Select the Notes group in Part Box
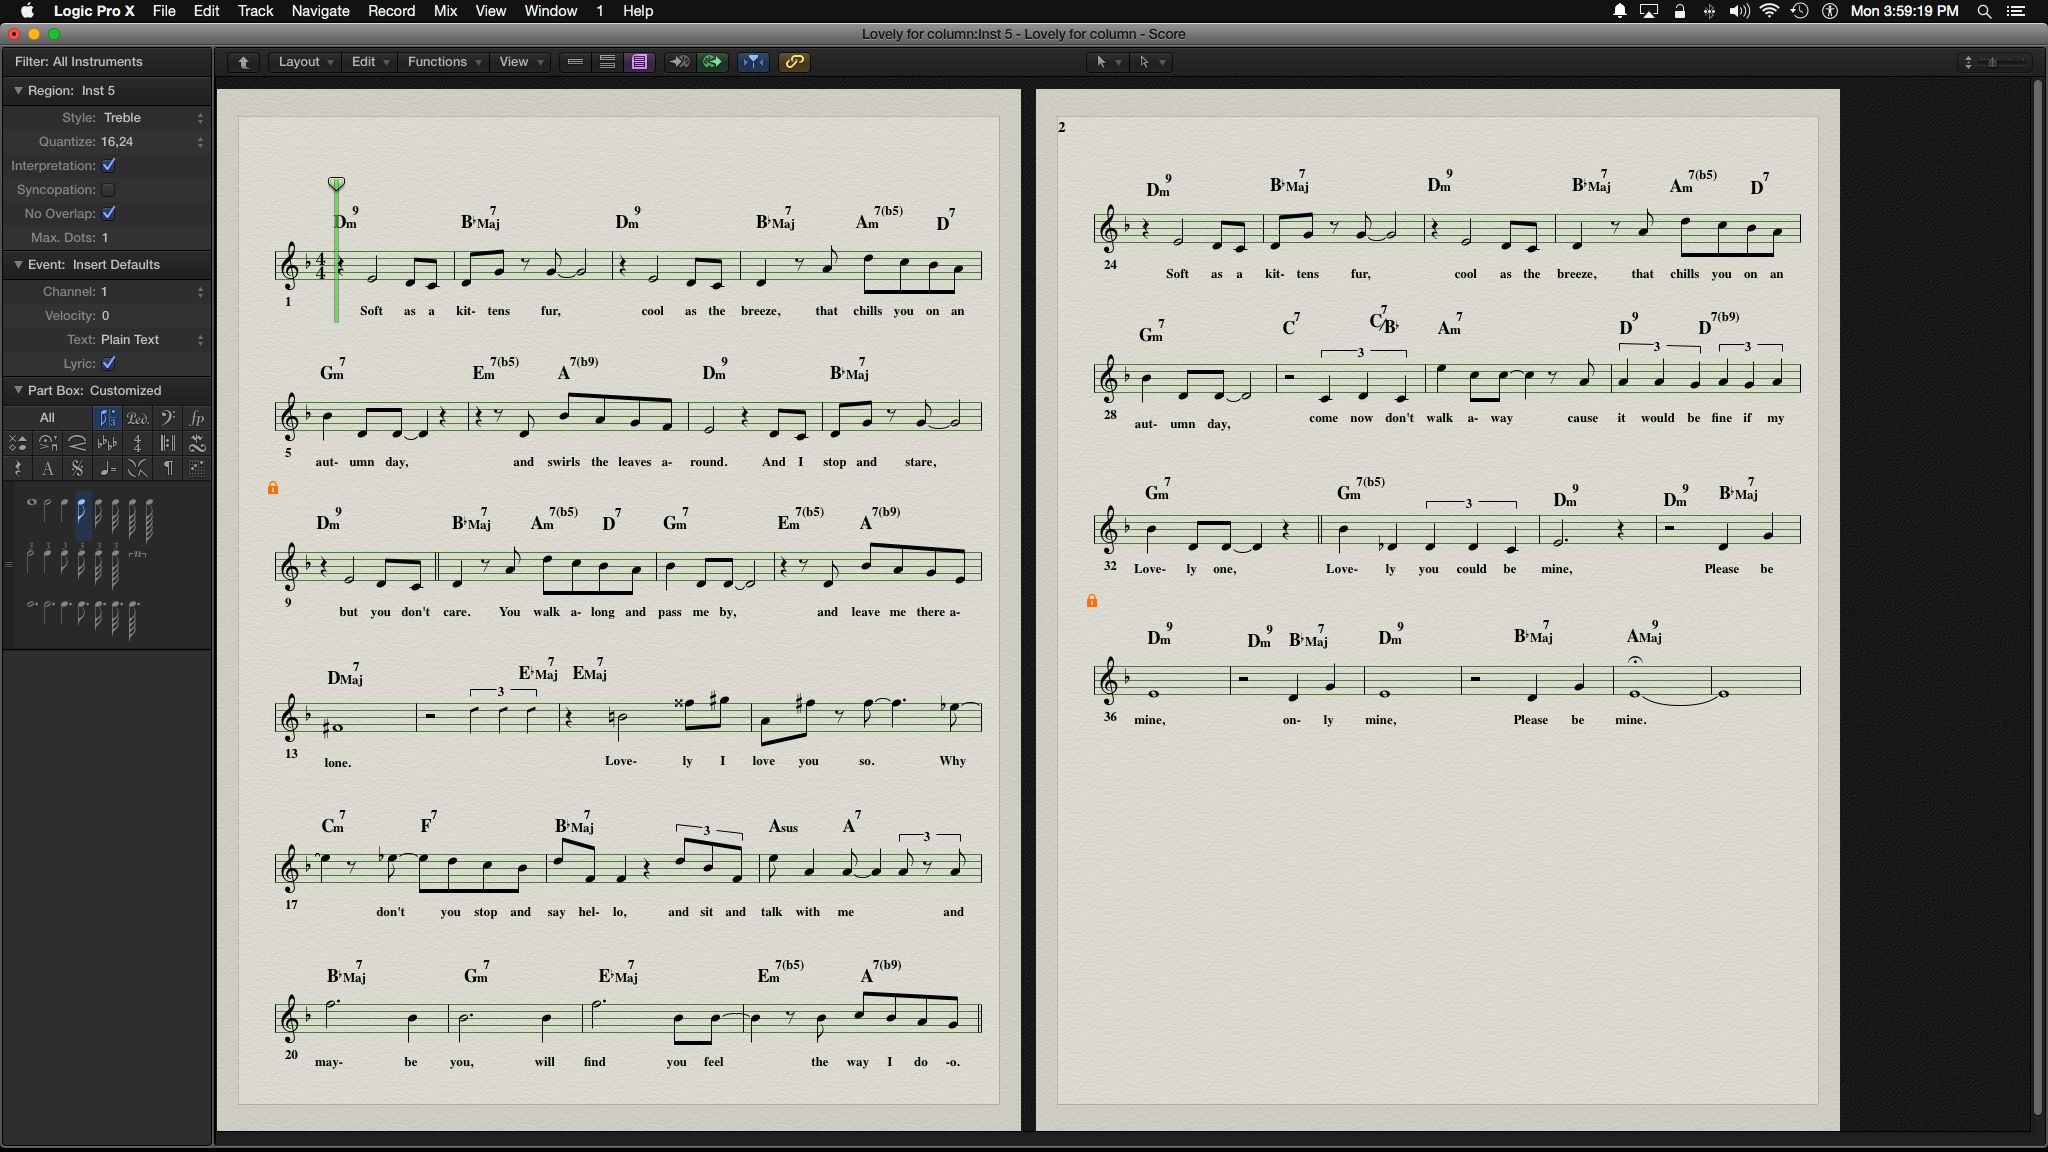The width and height of the screenshot is (2048, 1152). coord(107,418)
